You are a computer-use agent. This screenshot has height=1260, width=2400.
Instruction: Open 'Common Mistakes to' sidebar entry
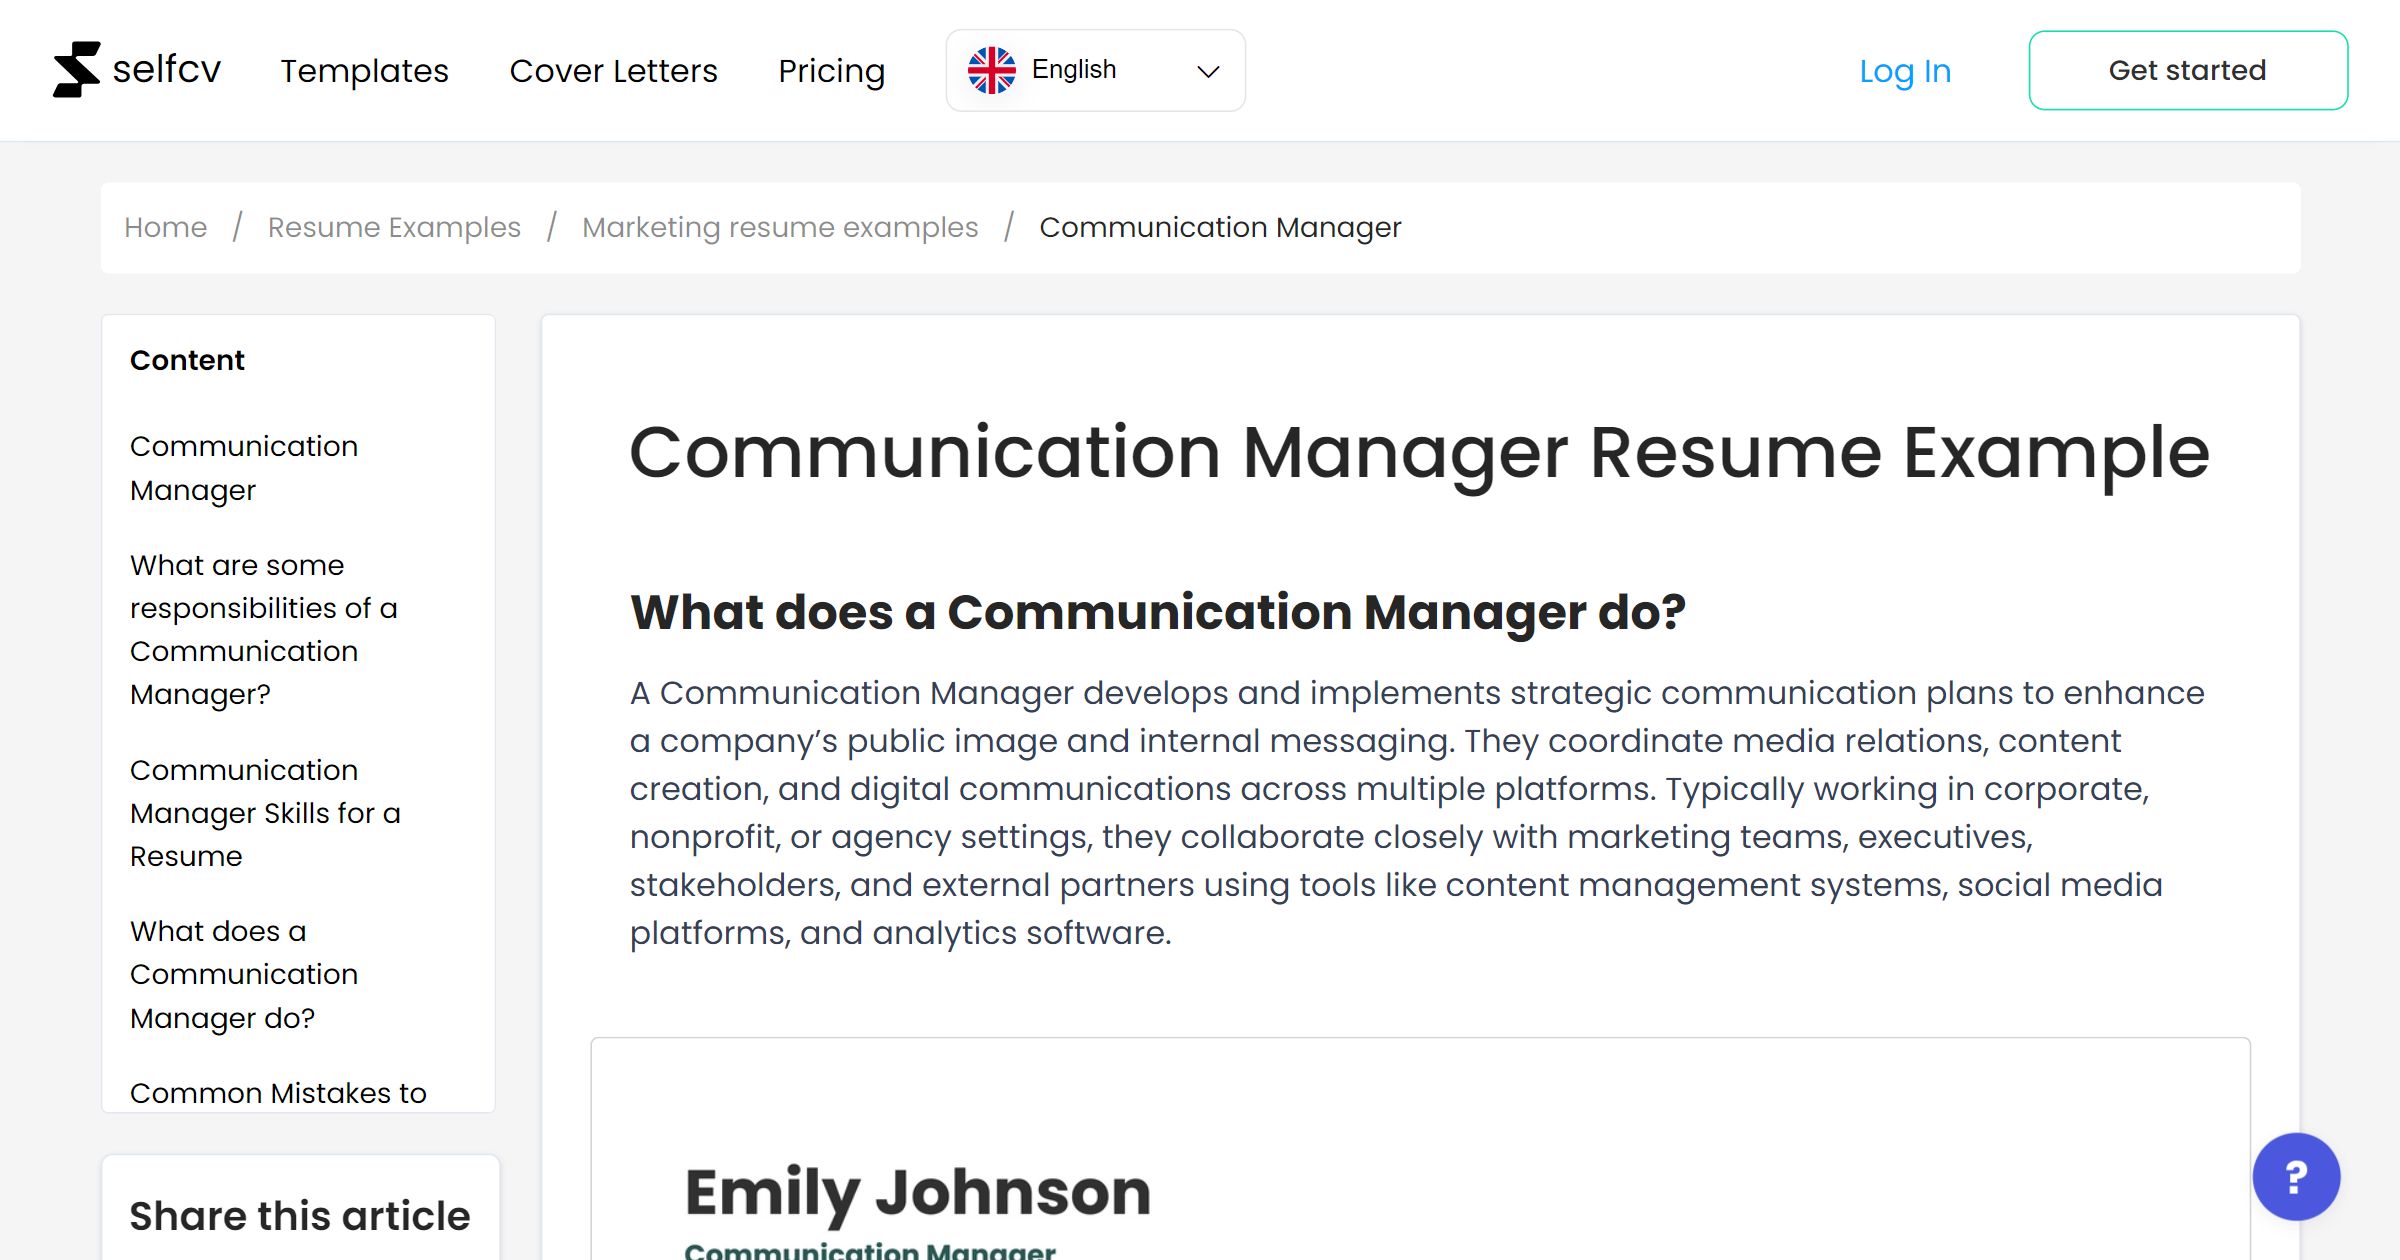point(276,1093)
